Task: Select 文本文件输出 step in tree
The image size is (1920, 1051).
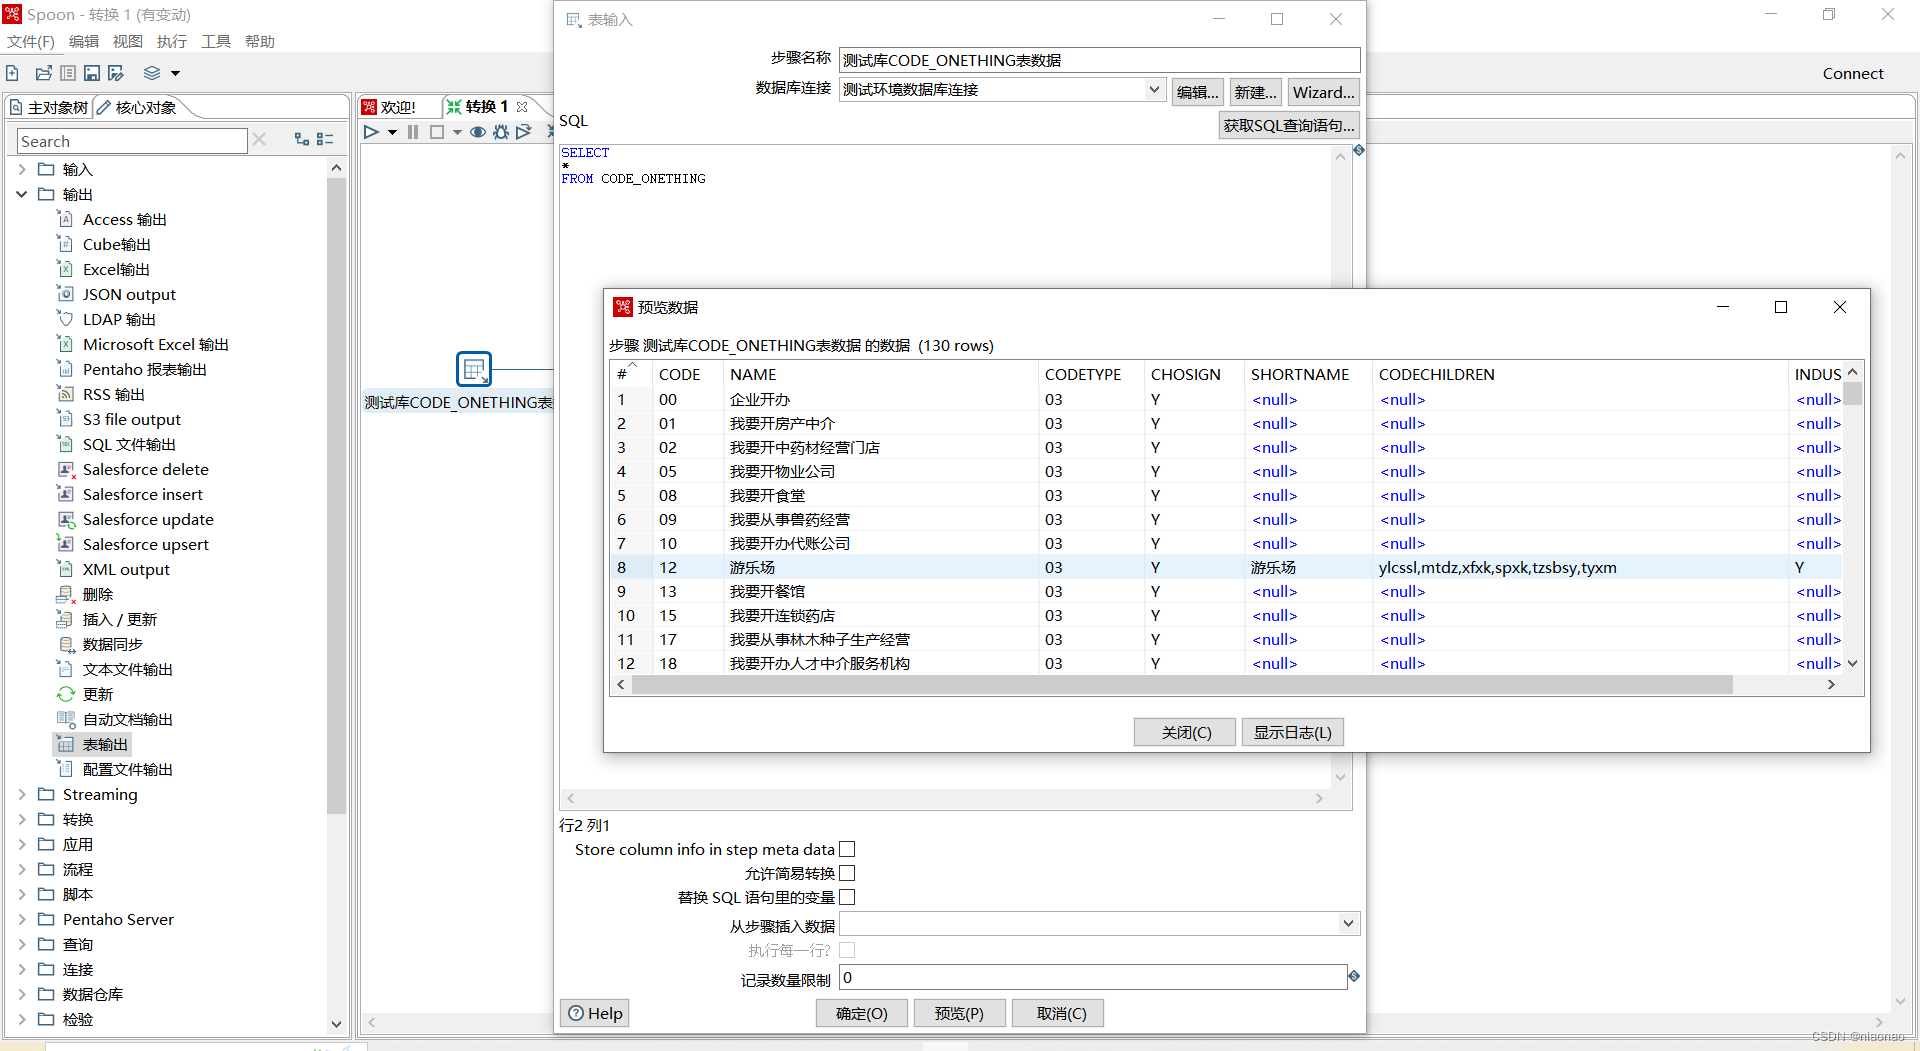Action: 127,669
